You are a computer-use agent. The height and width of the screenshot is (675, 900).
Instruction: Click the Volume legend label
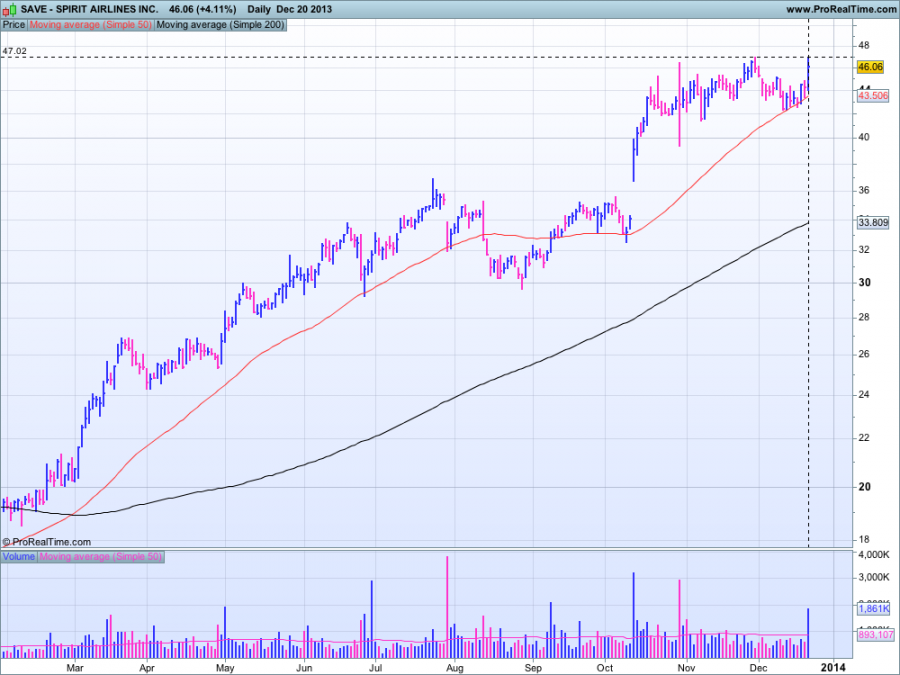[19, 556]
